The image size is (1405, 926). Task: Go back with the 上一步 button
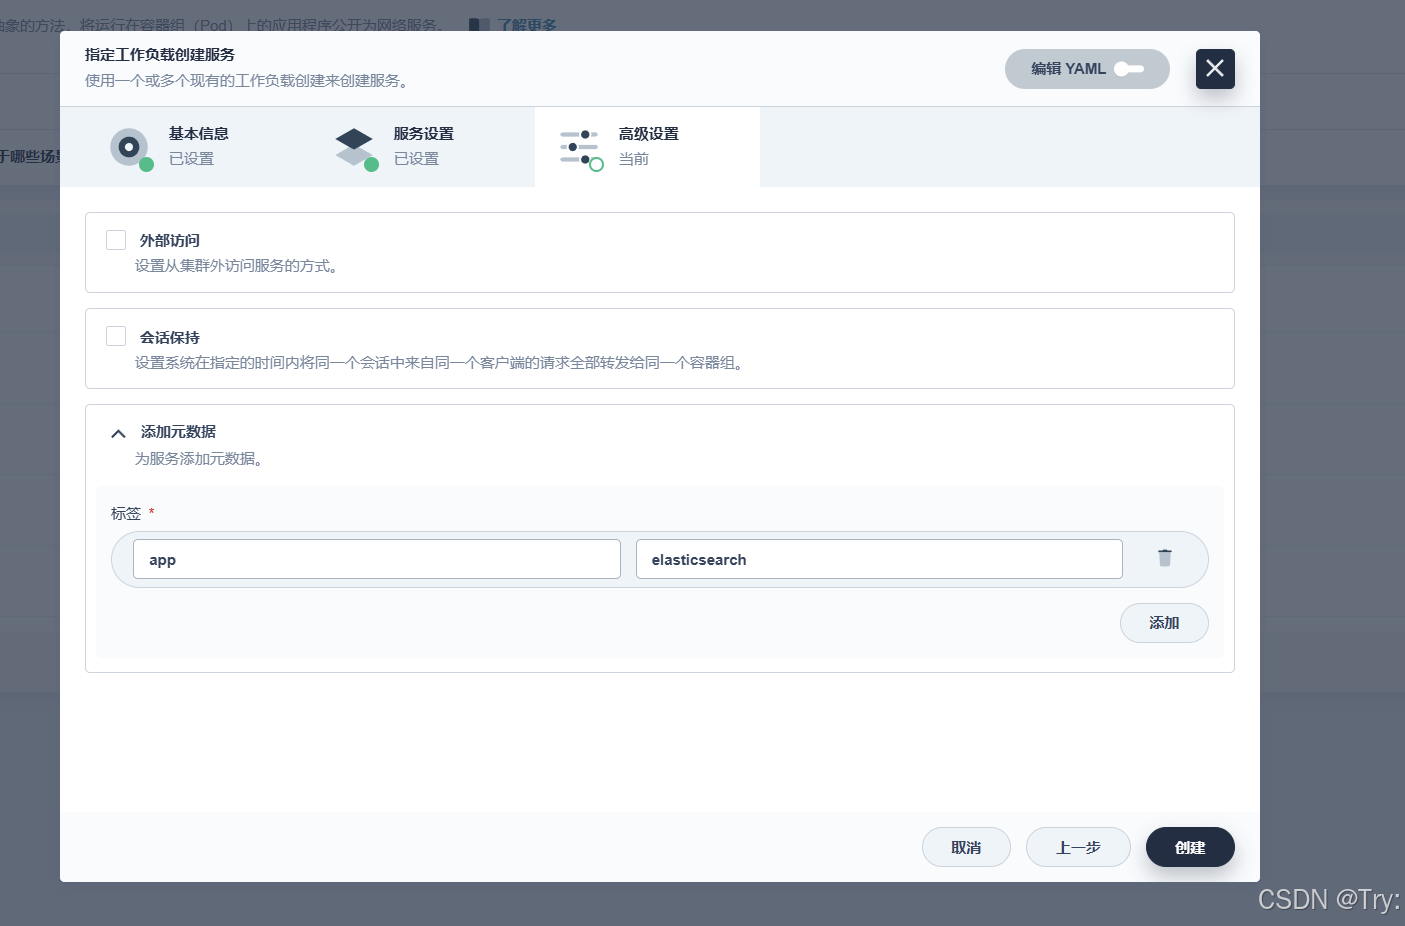1078,847
